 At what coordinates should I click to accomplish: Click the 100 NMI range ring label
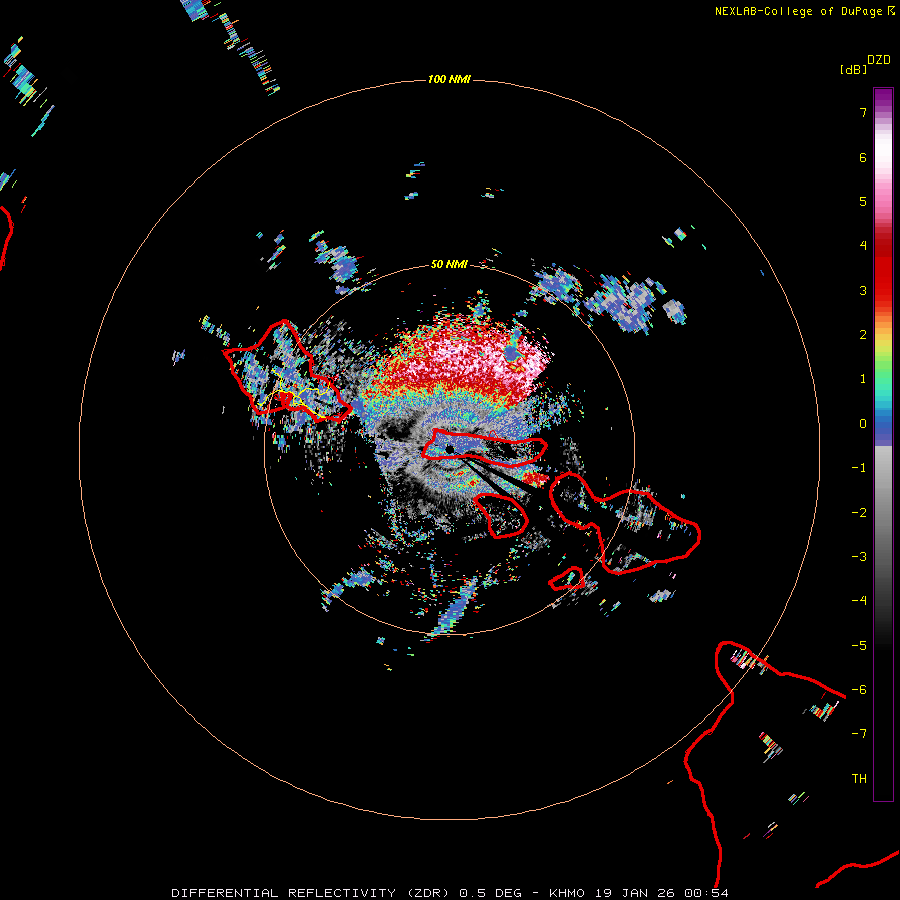(449, 79)
